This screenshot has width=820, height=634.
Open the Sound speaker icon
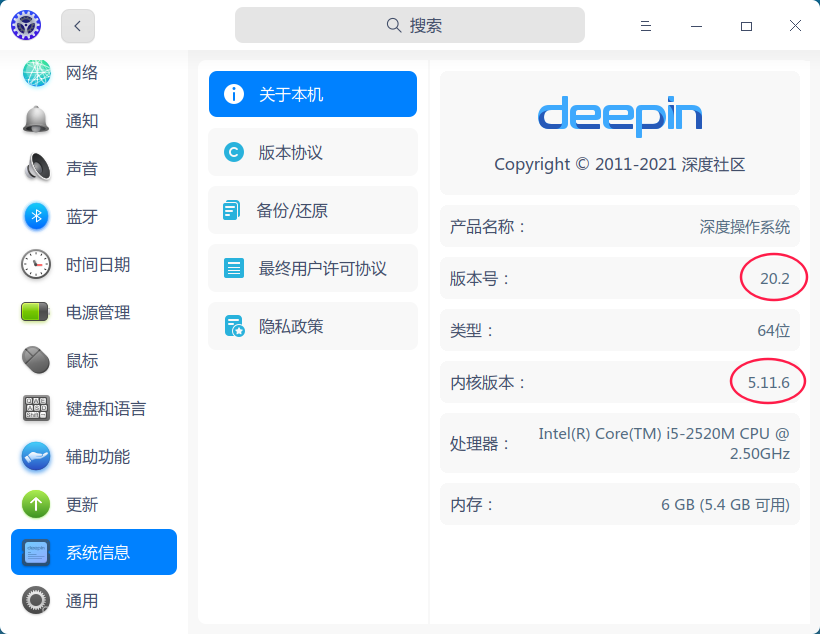pos(38,167)
